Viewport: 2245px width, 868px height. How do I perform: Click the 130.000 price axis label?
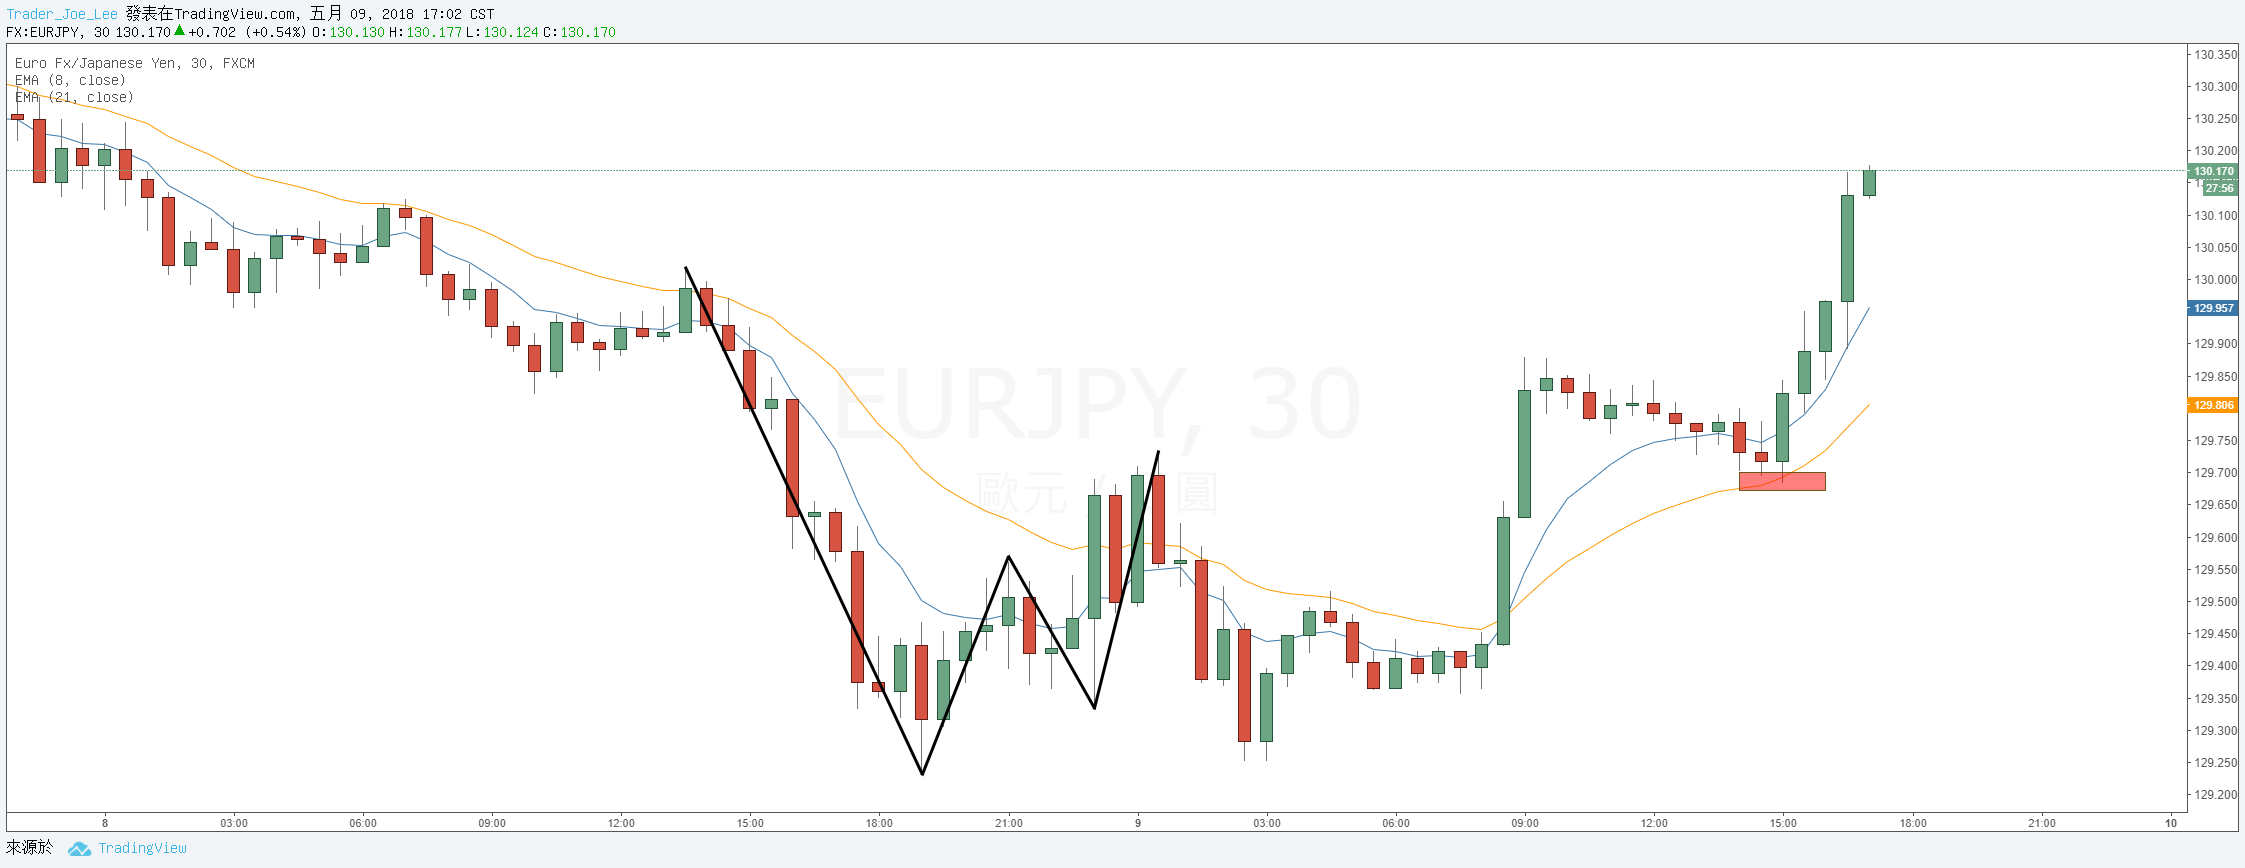point(2215,280)
